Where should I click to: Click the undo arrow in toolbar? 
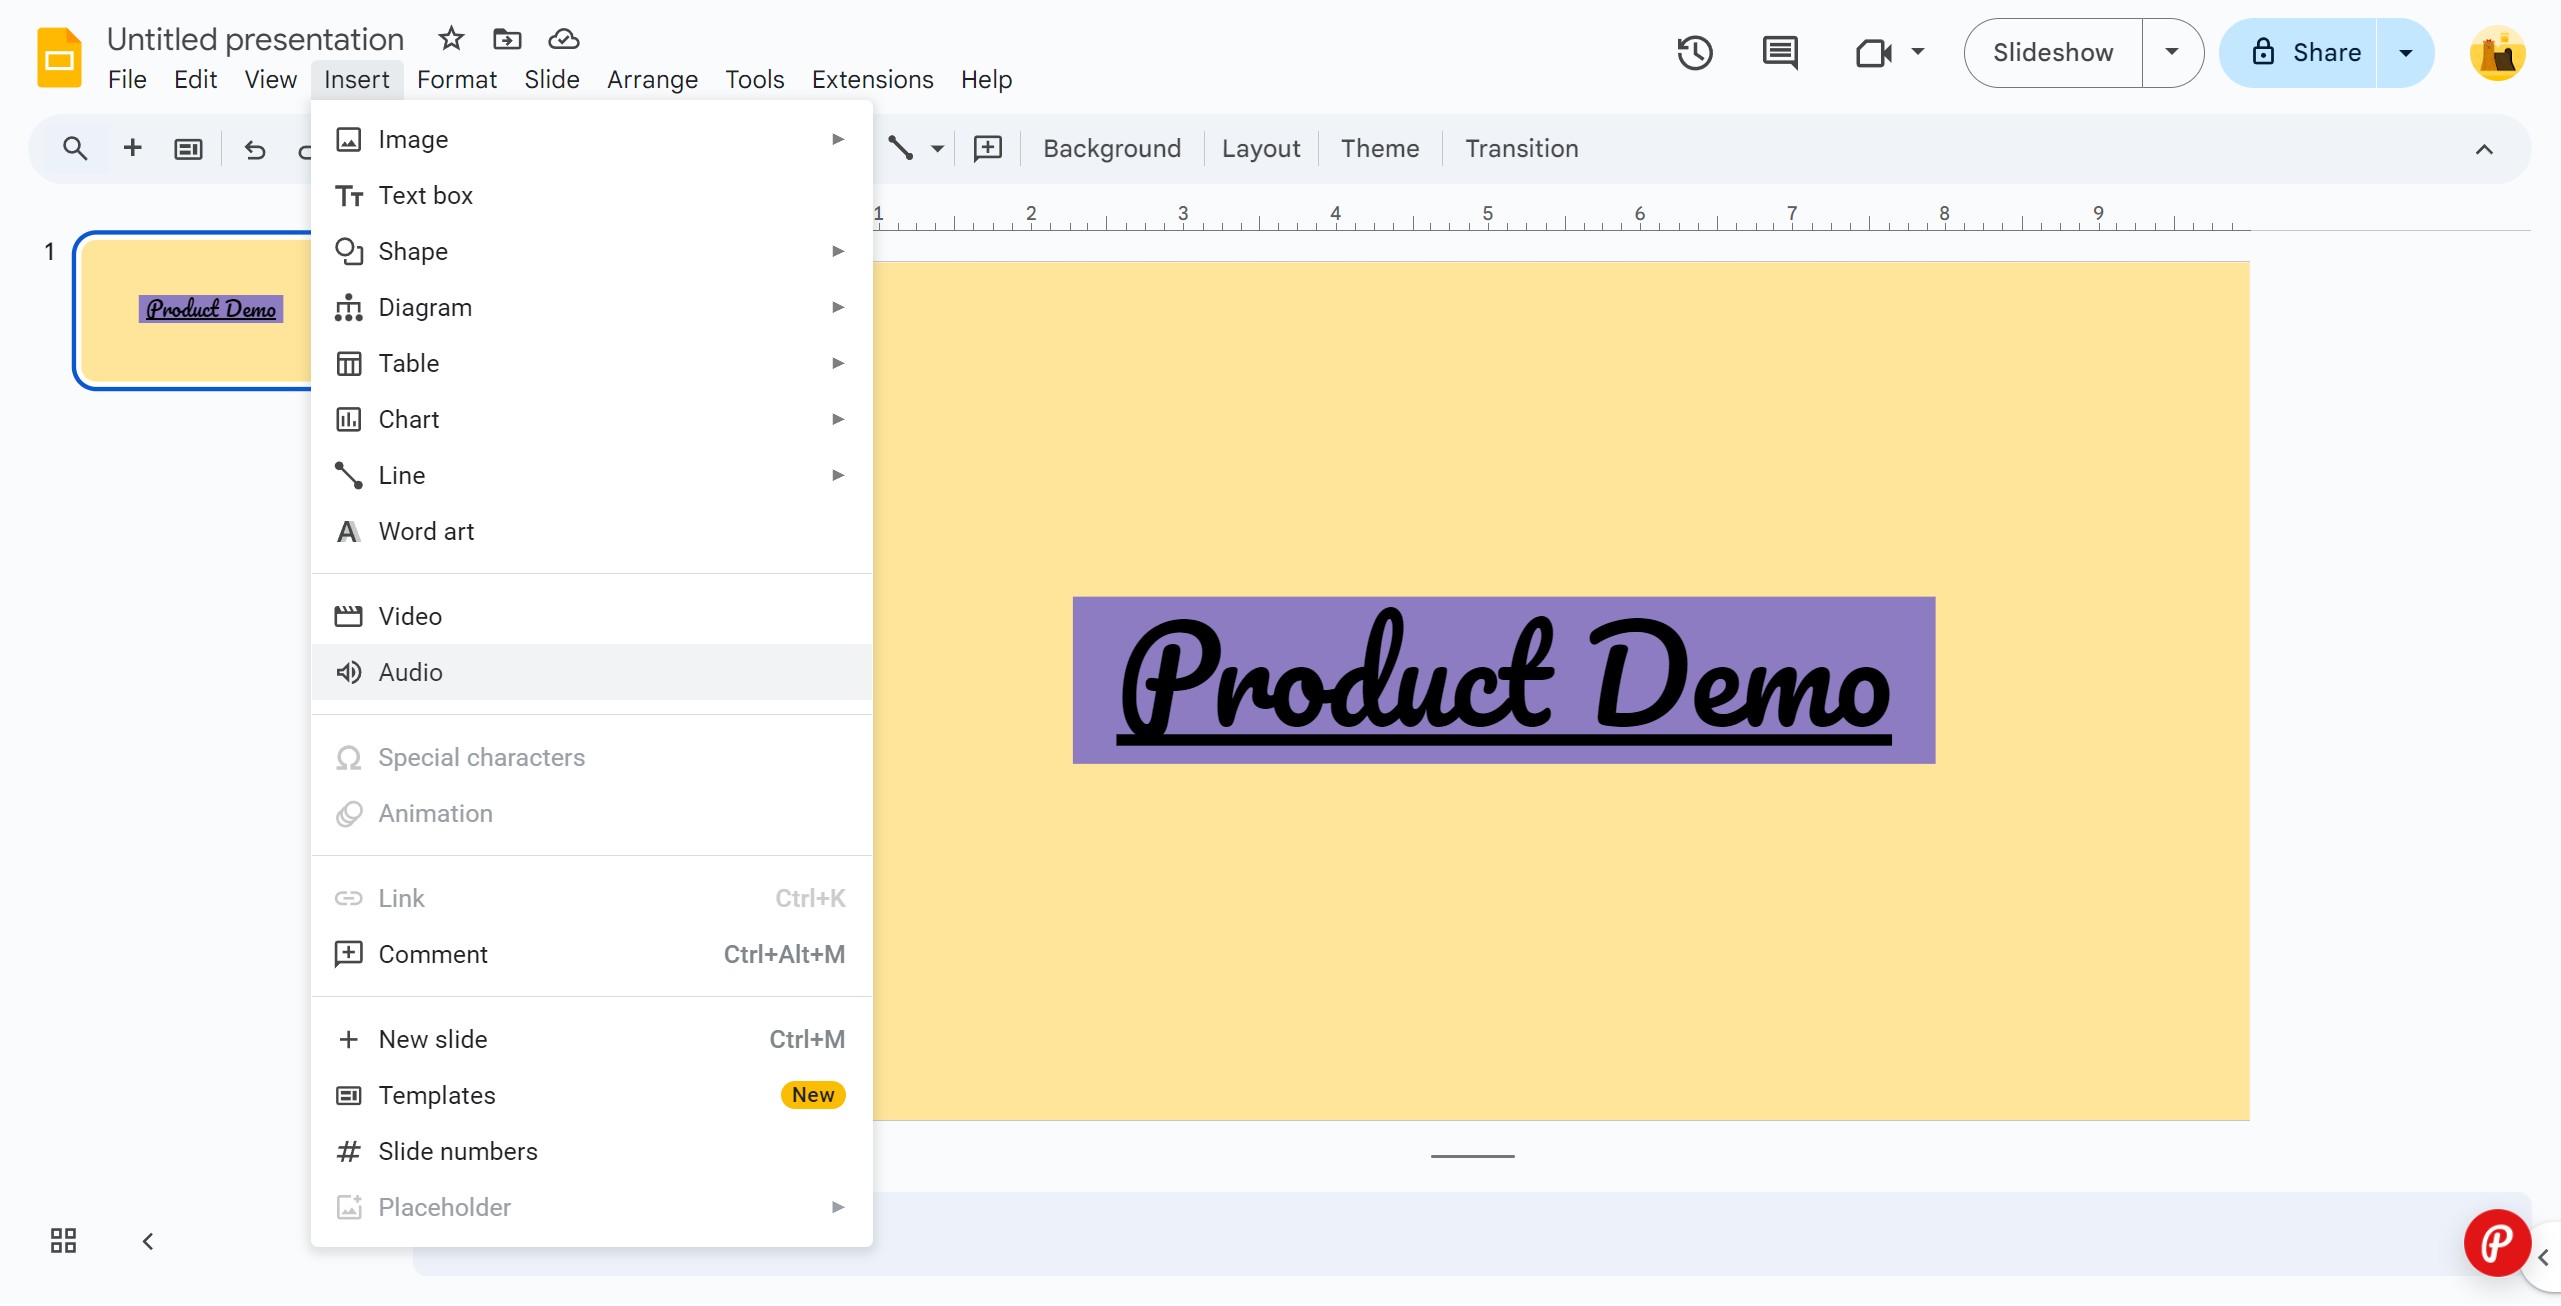point(255,149)
